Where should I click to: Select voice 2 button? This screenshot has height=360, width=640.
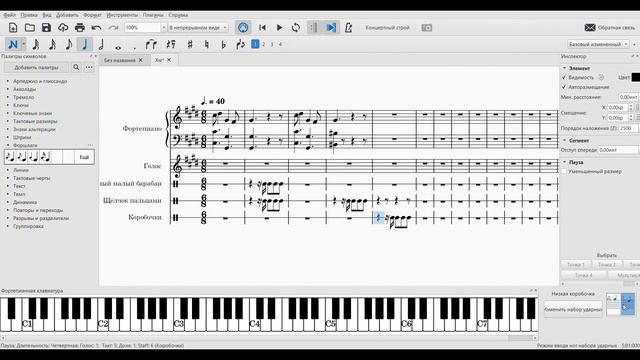tap(264, 44)
